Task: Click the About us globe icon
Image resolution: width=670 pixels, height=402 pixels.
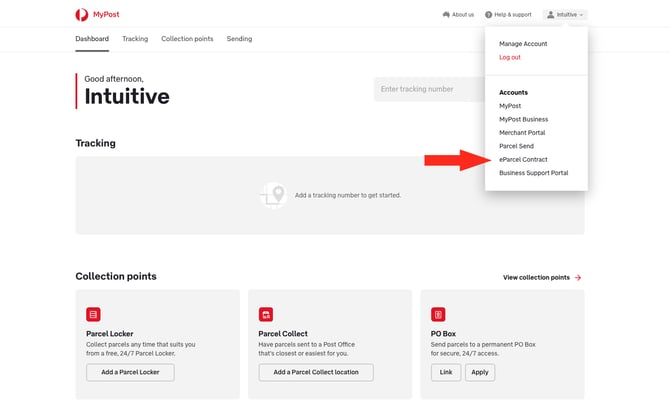Action: coord(446,15)
